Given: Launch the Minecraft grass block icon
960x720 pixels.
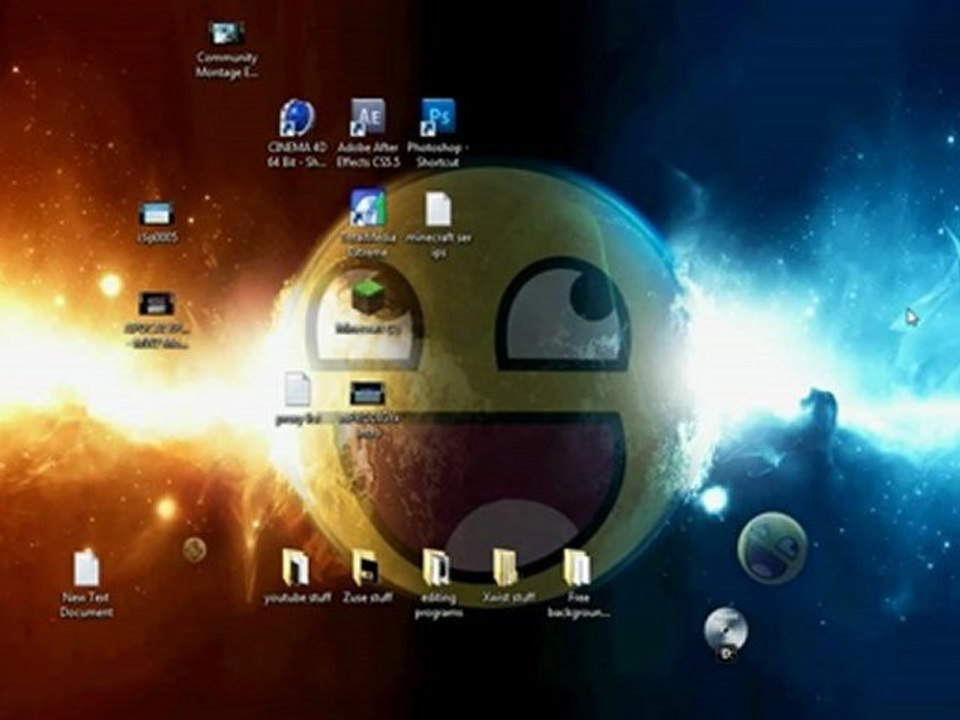Looking at the screenshot, I should pos(367,298).
